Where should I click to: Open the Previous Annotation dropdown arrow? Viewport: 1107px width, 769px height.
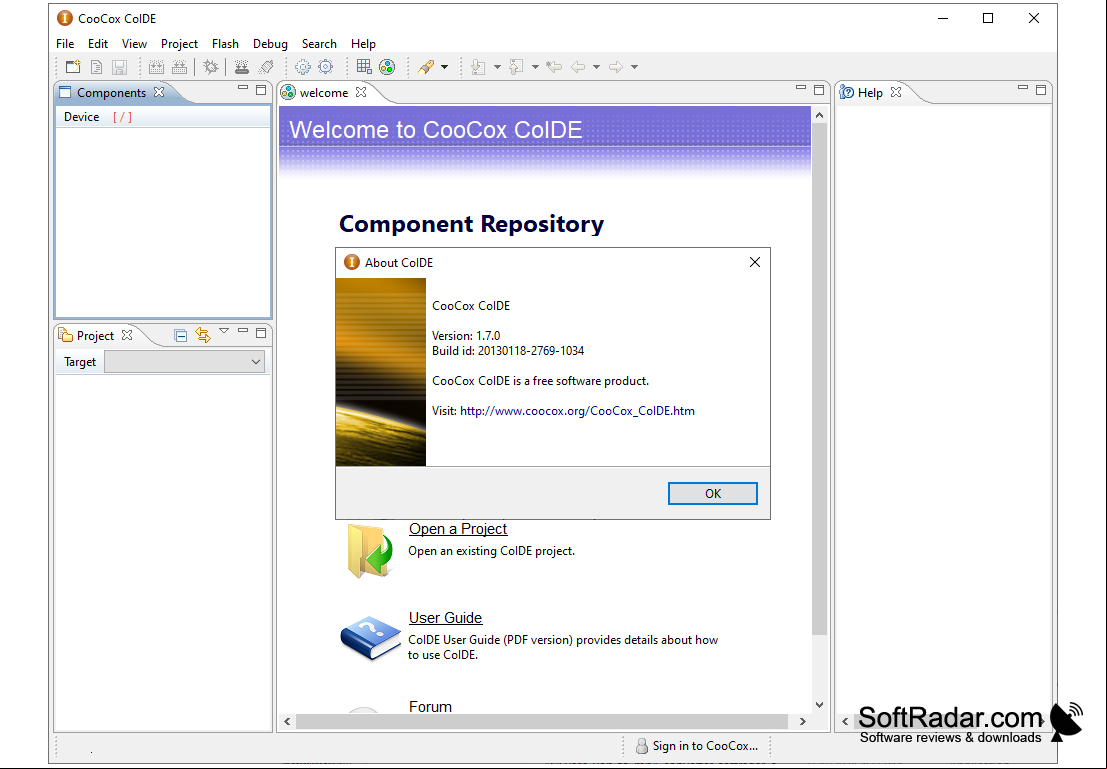(x=535, y=67)
